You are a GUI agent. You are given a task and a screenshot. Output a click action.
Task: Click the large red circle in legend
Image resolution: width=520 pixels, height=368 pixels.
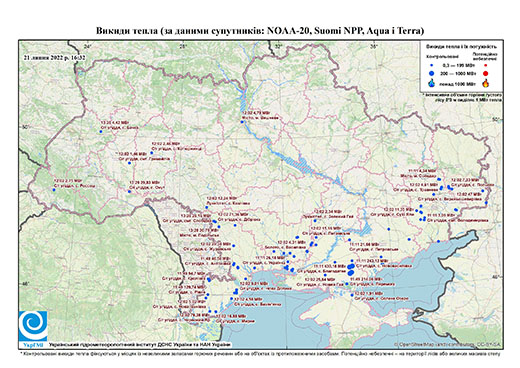[x=485, y=73]
